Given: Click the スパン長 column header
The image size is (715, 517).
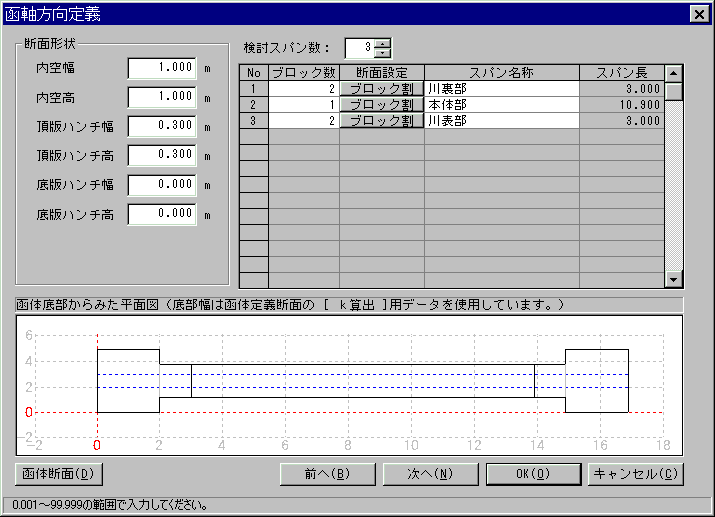Looking at the screenshot, I should click(622, 72).
